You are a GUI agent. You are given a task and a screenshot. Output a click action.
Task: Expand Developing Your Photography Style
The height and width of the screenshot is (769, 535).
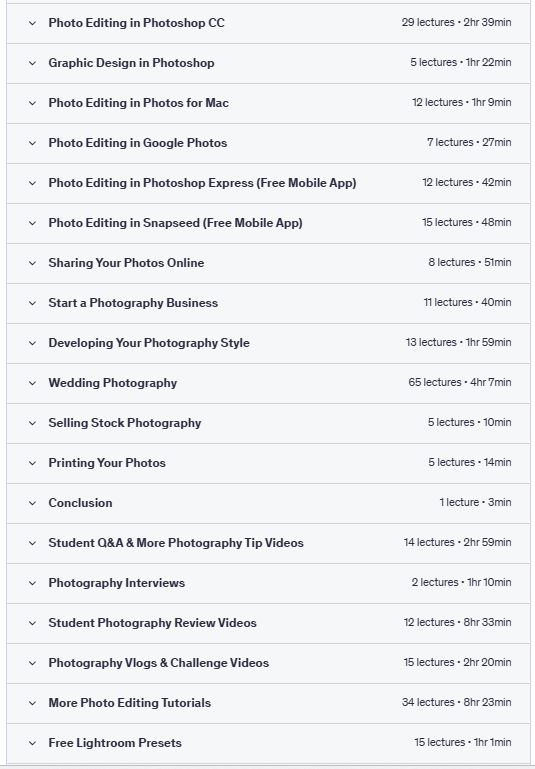(268, 343)
